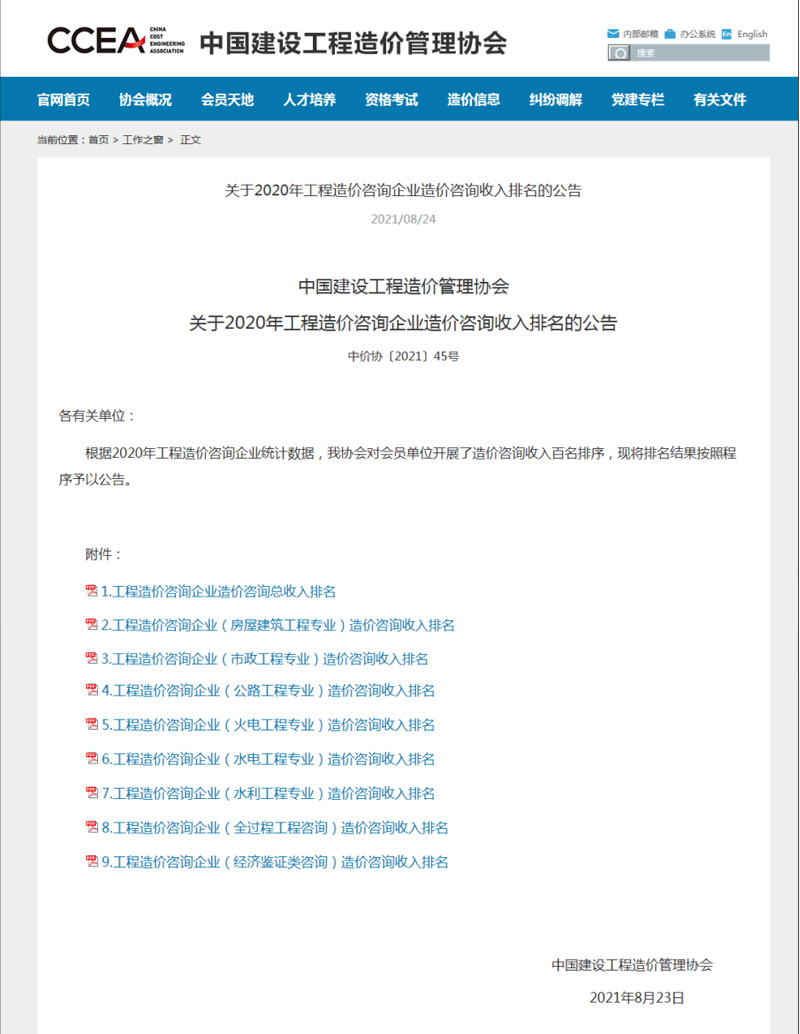Click PDF icon for attachment 6 水电工程

tap(91, 759)
